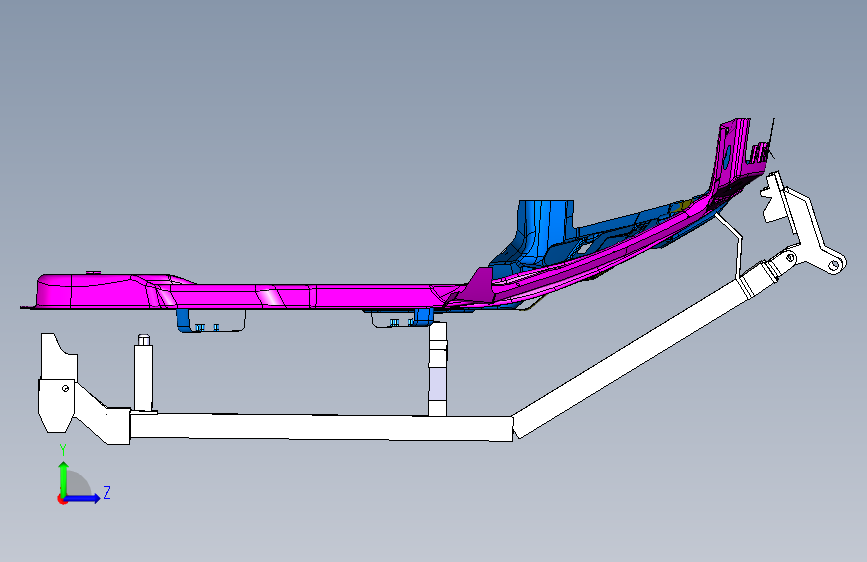Click the Z axis label text

(x=107, y=492)
